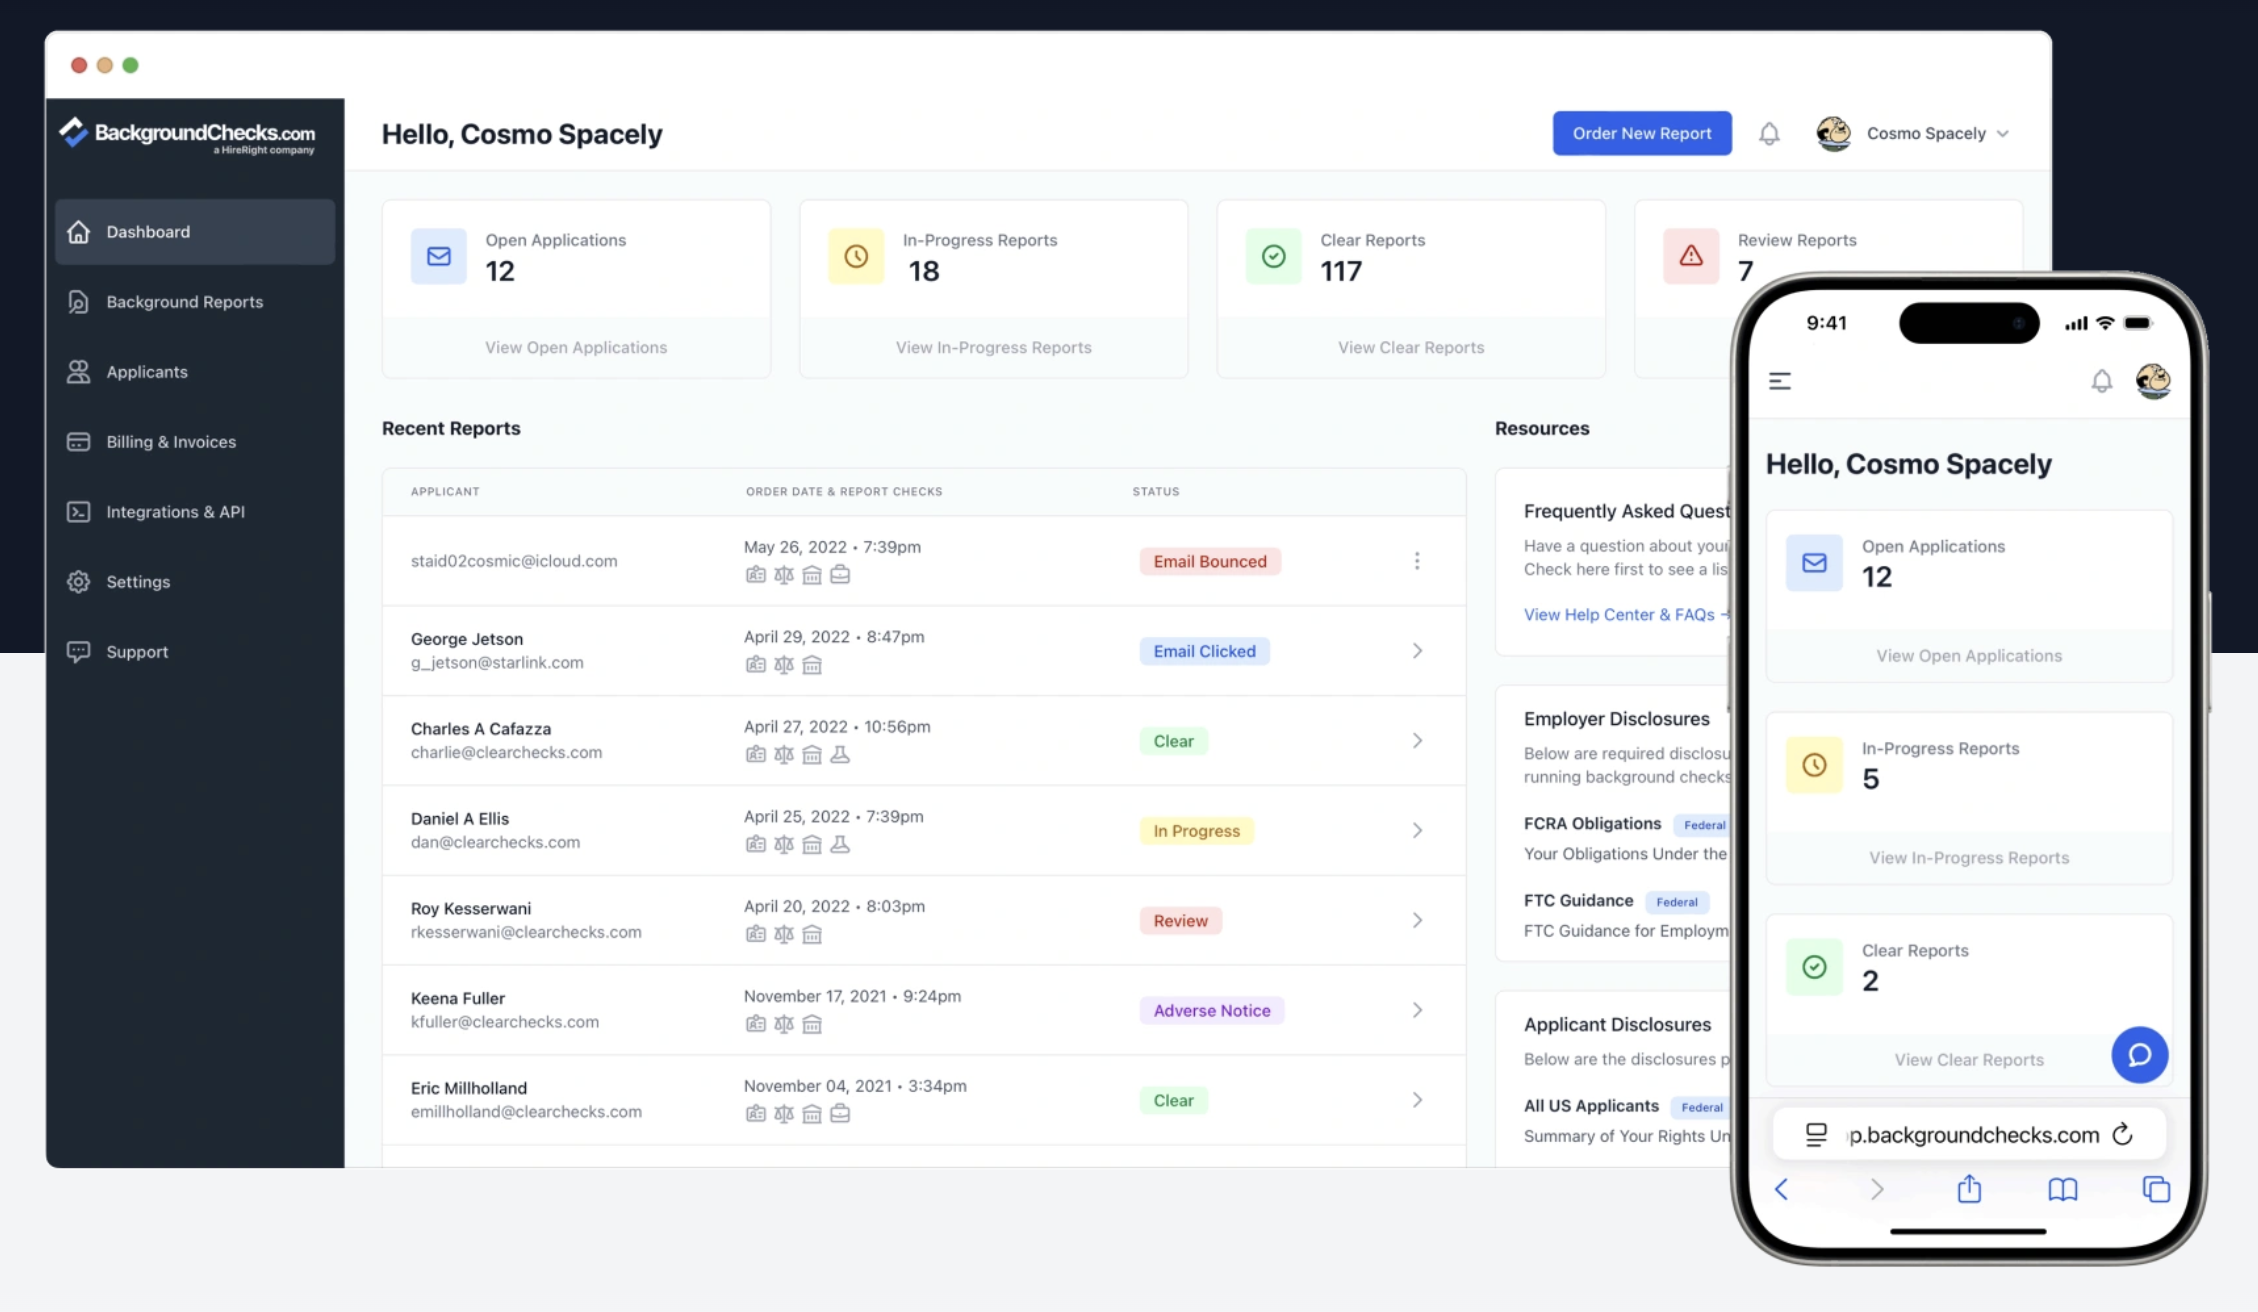Click the reload icon in phone address bar
The image size is (2258, 1312).
(2123, 1134)
